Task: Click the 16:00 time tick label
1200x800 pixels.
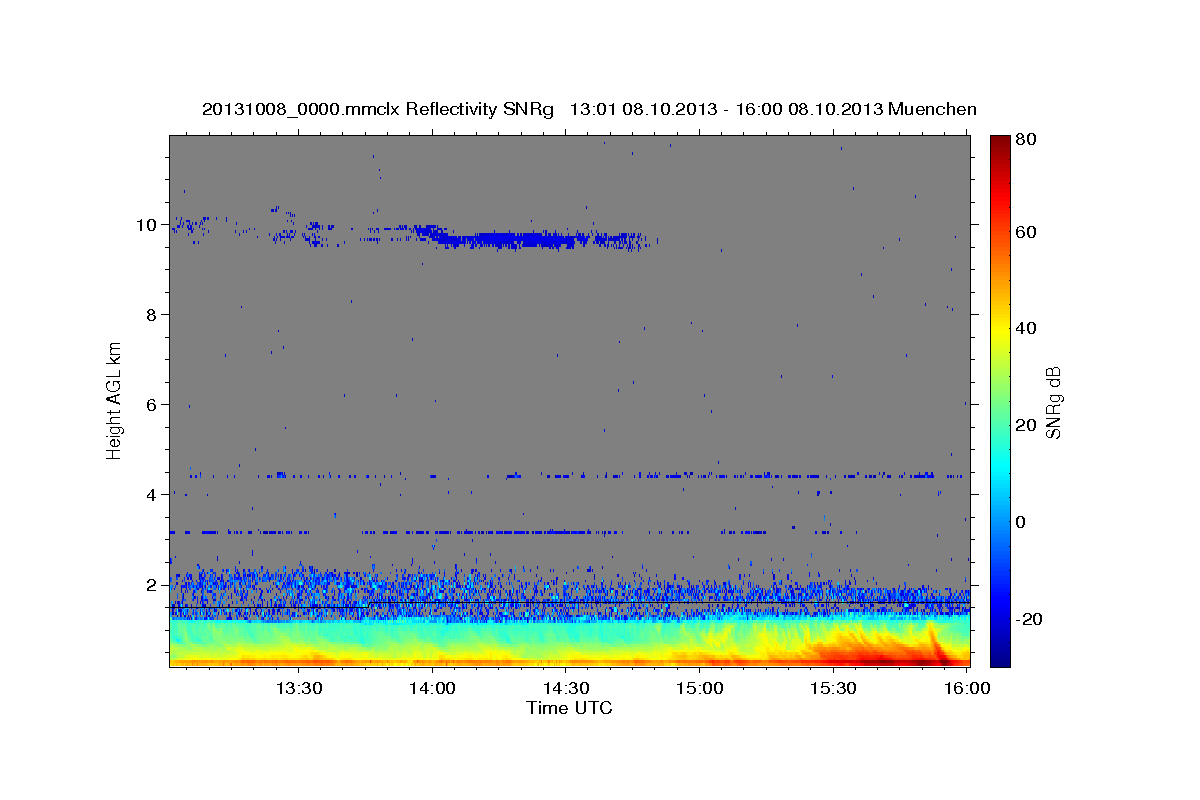Action: (x=968, y=688)
